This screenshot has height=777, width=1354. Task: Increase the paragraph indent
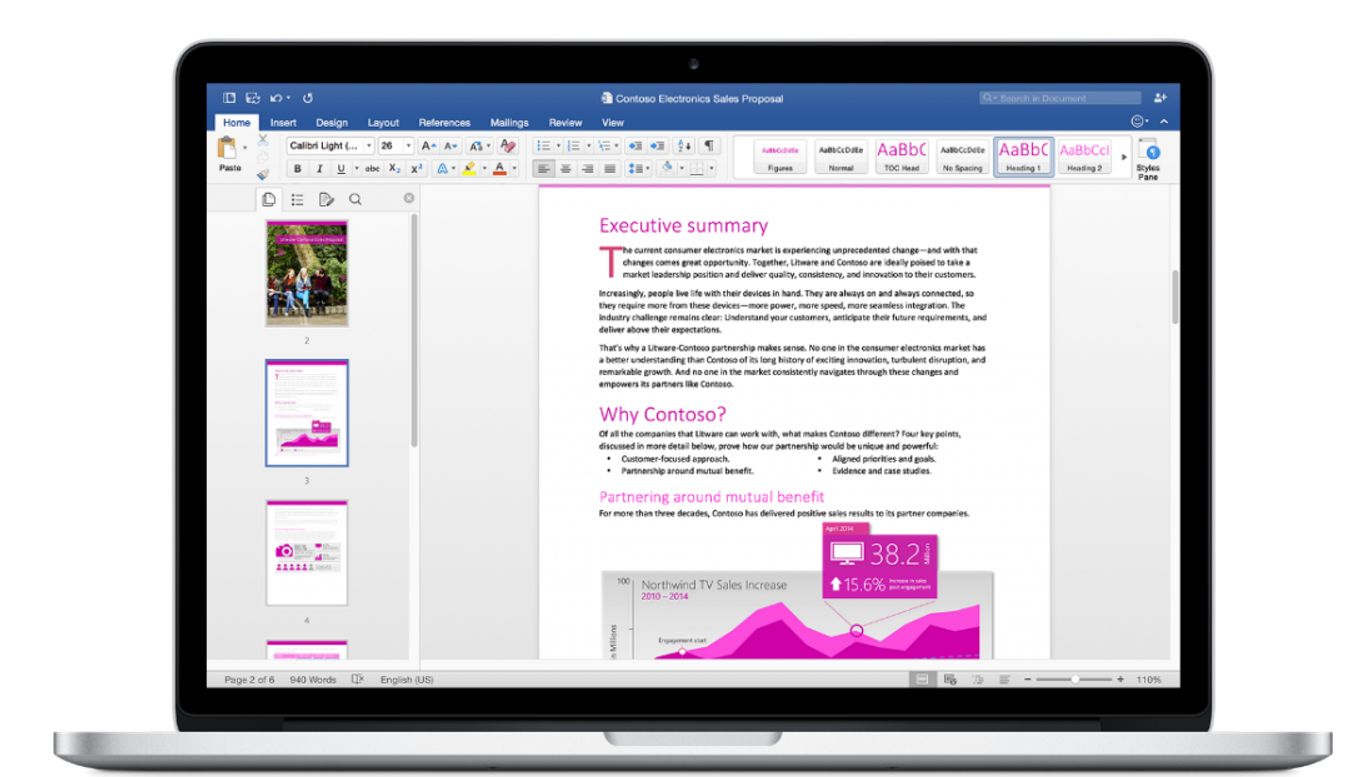click(x=658, y=146)
